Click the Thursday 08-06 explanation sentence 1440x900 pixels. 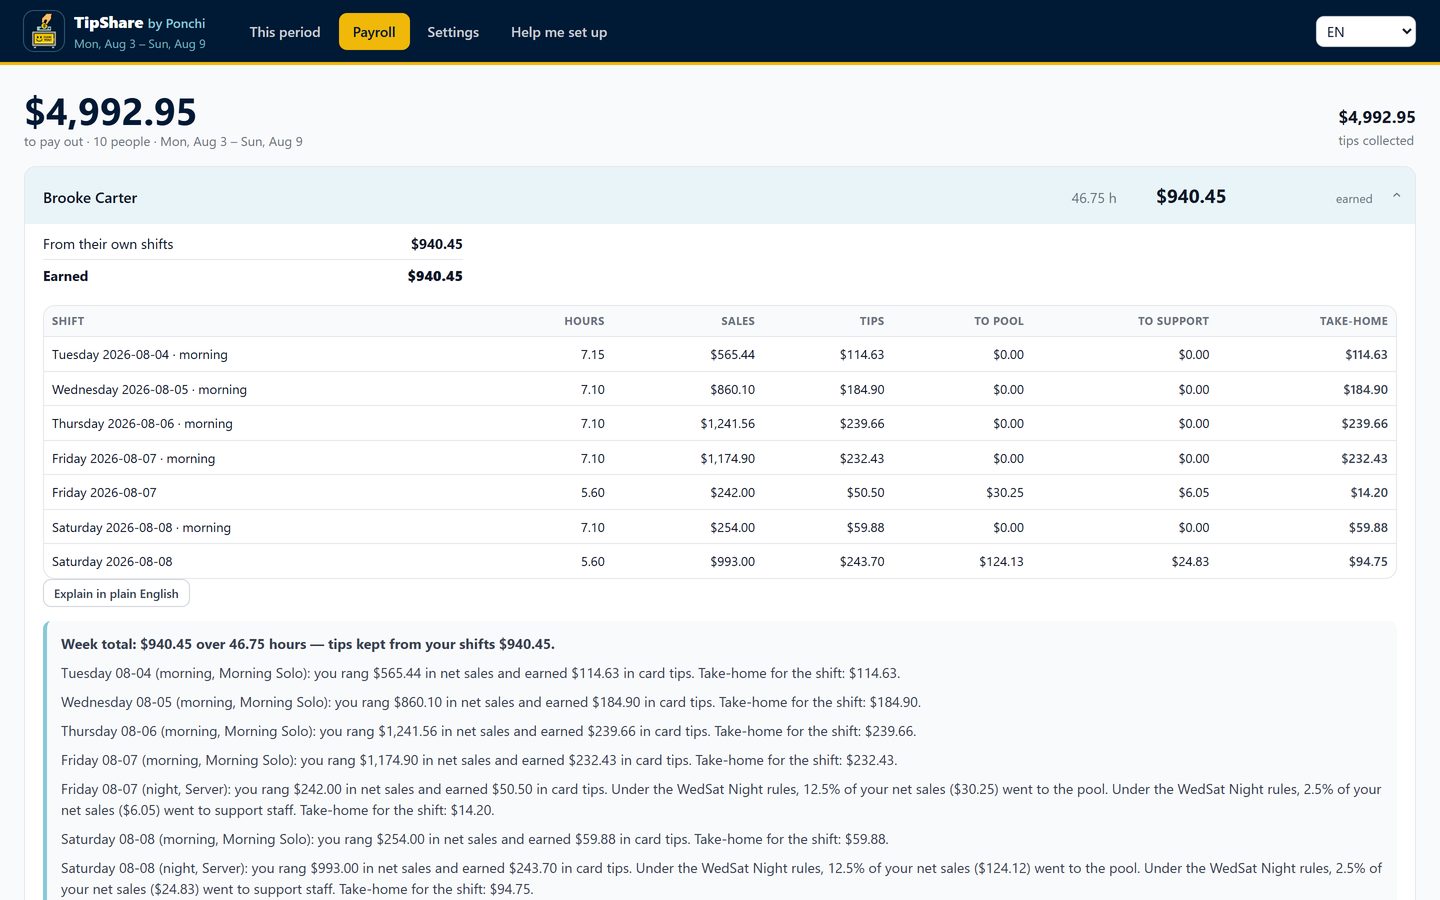(x=488, y=732)
